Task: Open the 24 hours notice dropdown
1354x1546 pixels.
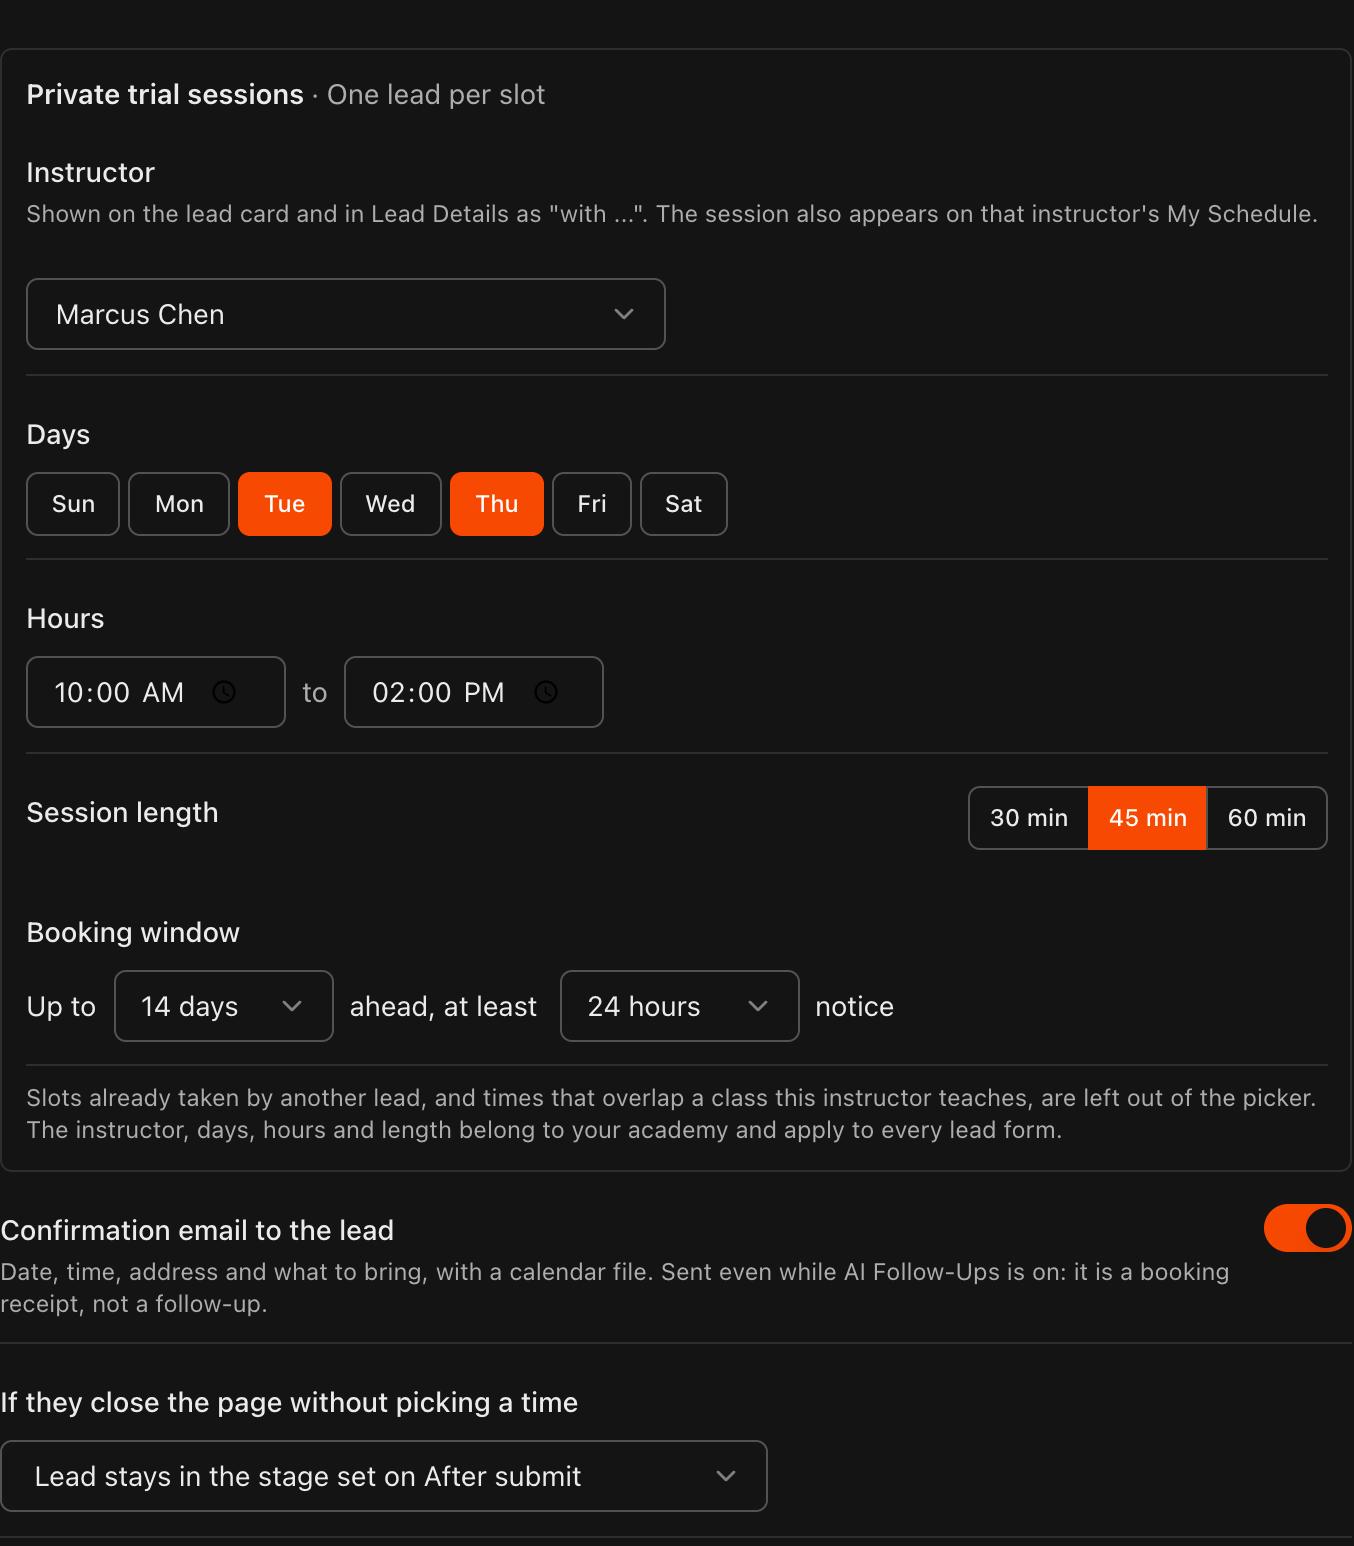Action: 680,1006
